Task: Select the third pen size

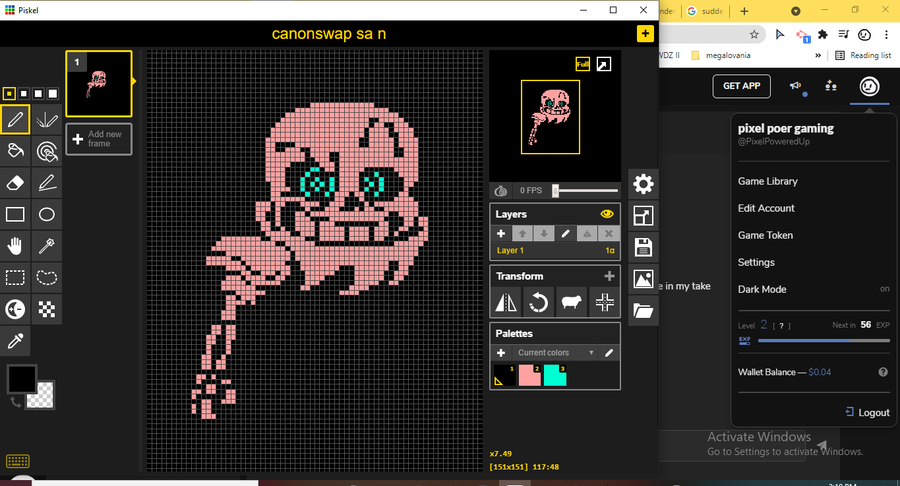Action: [x=38, y=94]
